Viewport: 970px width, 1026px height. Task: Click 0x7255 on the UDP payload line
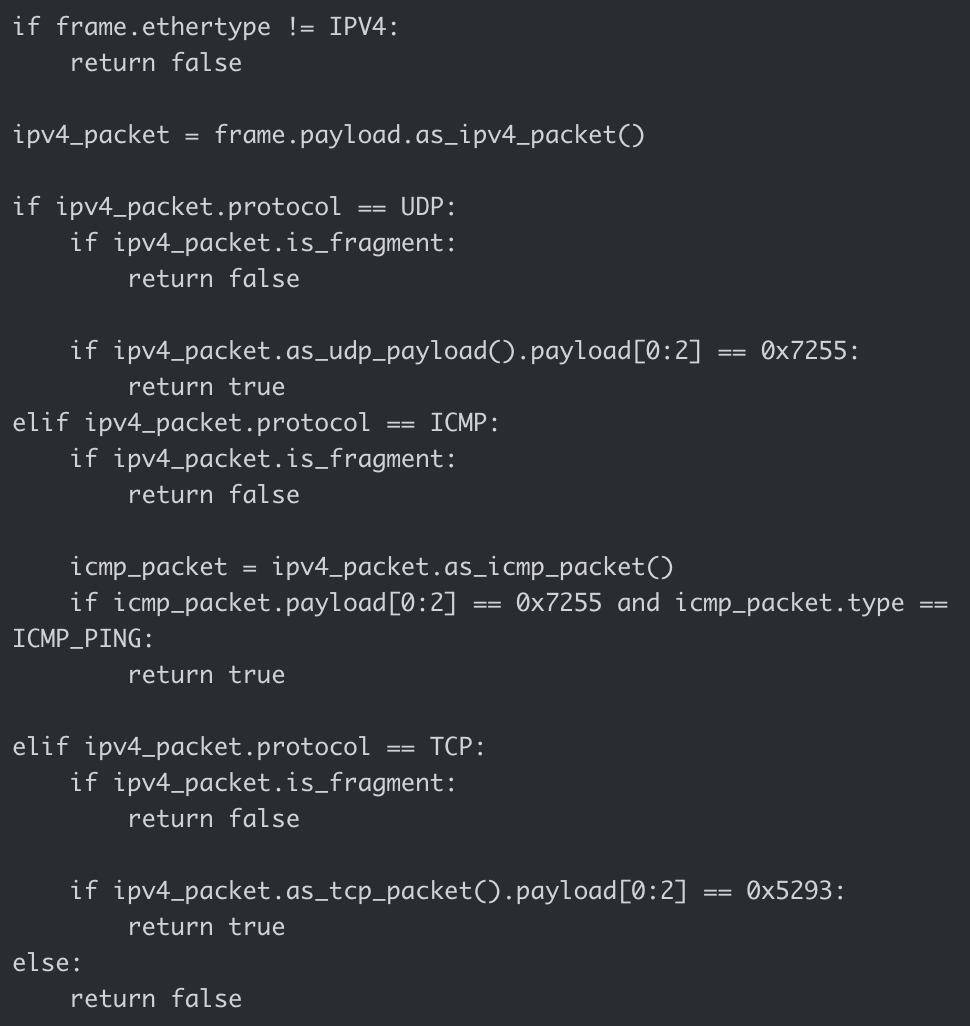(x=803, y=350)
